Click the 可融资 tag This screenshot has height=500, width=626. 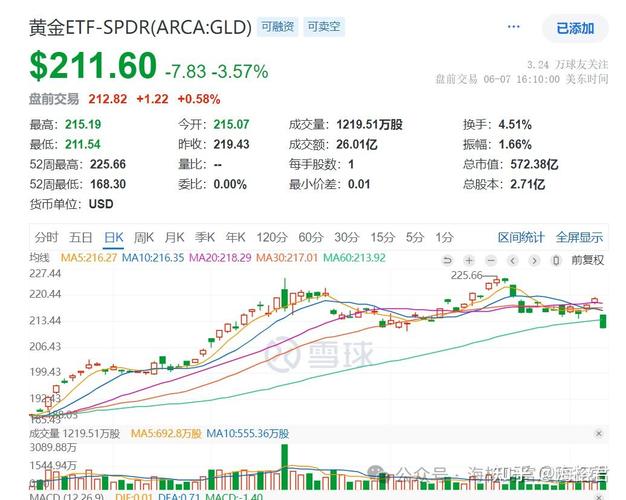click(277, 27)
